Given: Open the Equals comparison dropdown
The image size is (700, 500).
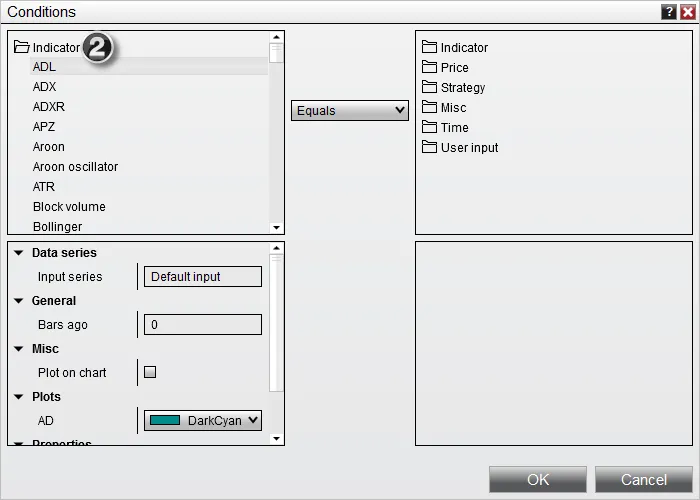Looking at the screenshot, I should pos(350,110).
